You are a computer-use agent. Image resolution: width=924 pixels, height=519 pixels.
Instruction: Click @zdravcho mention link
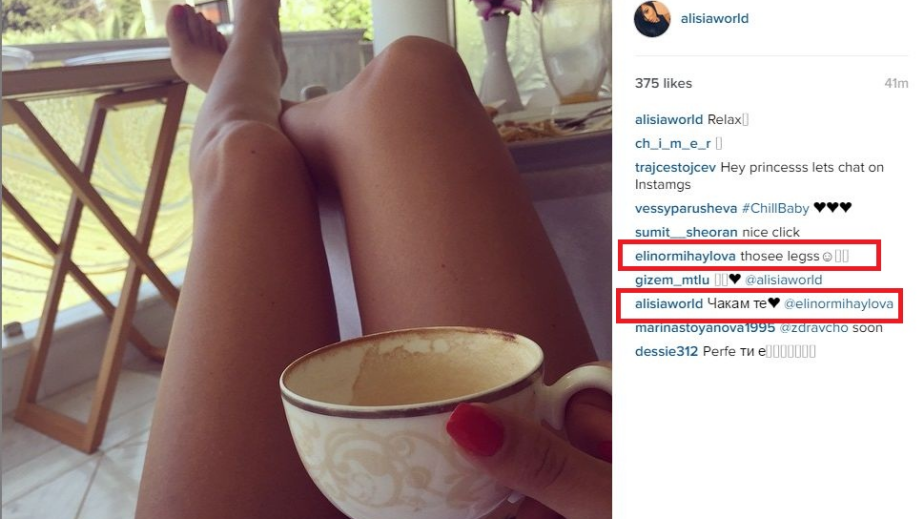(x=814, y=328)
